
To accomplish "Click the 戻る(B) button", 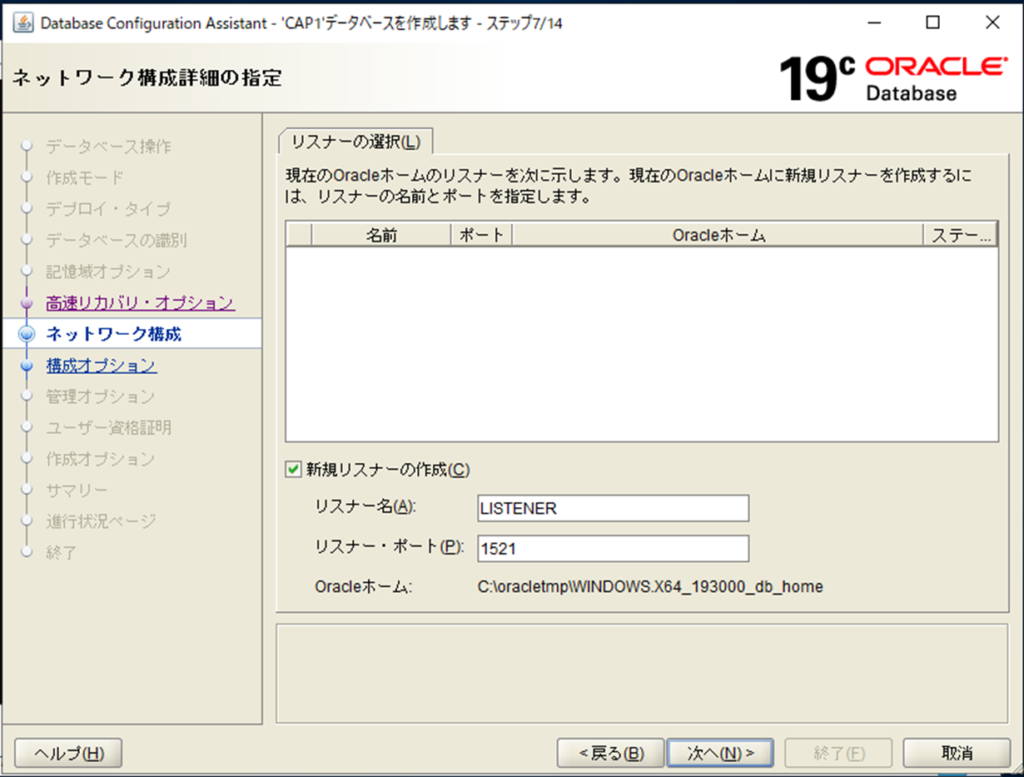I will 610,753.
